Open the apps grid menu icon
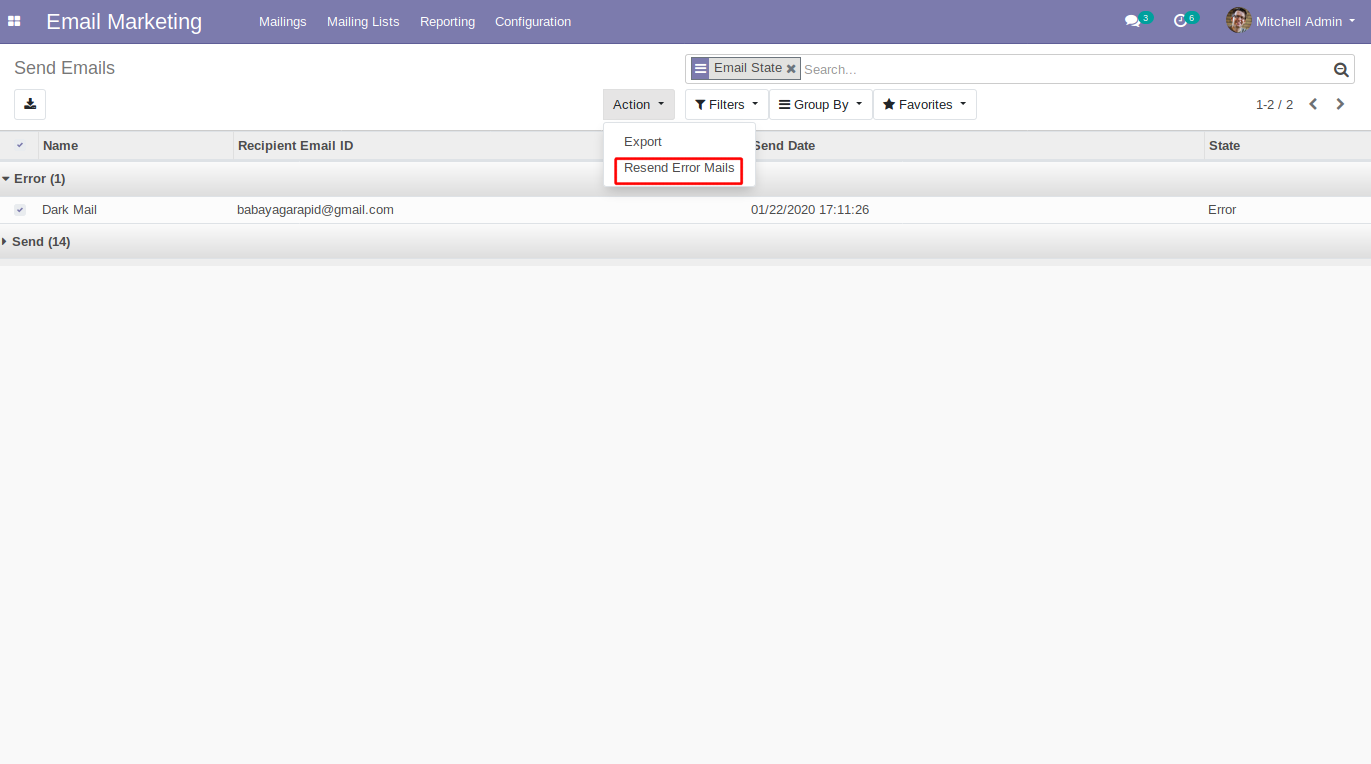1371x764 pixels. point(14,21)
